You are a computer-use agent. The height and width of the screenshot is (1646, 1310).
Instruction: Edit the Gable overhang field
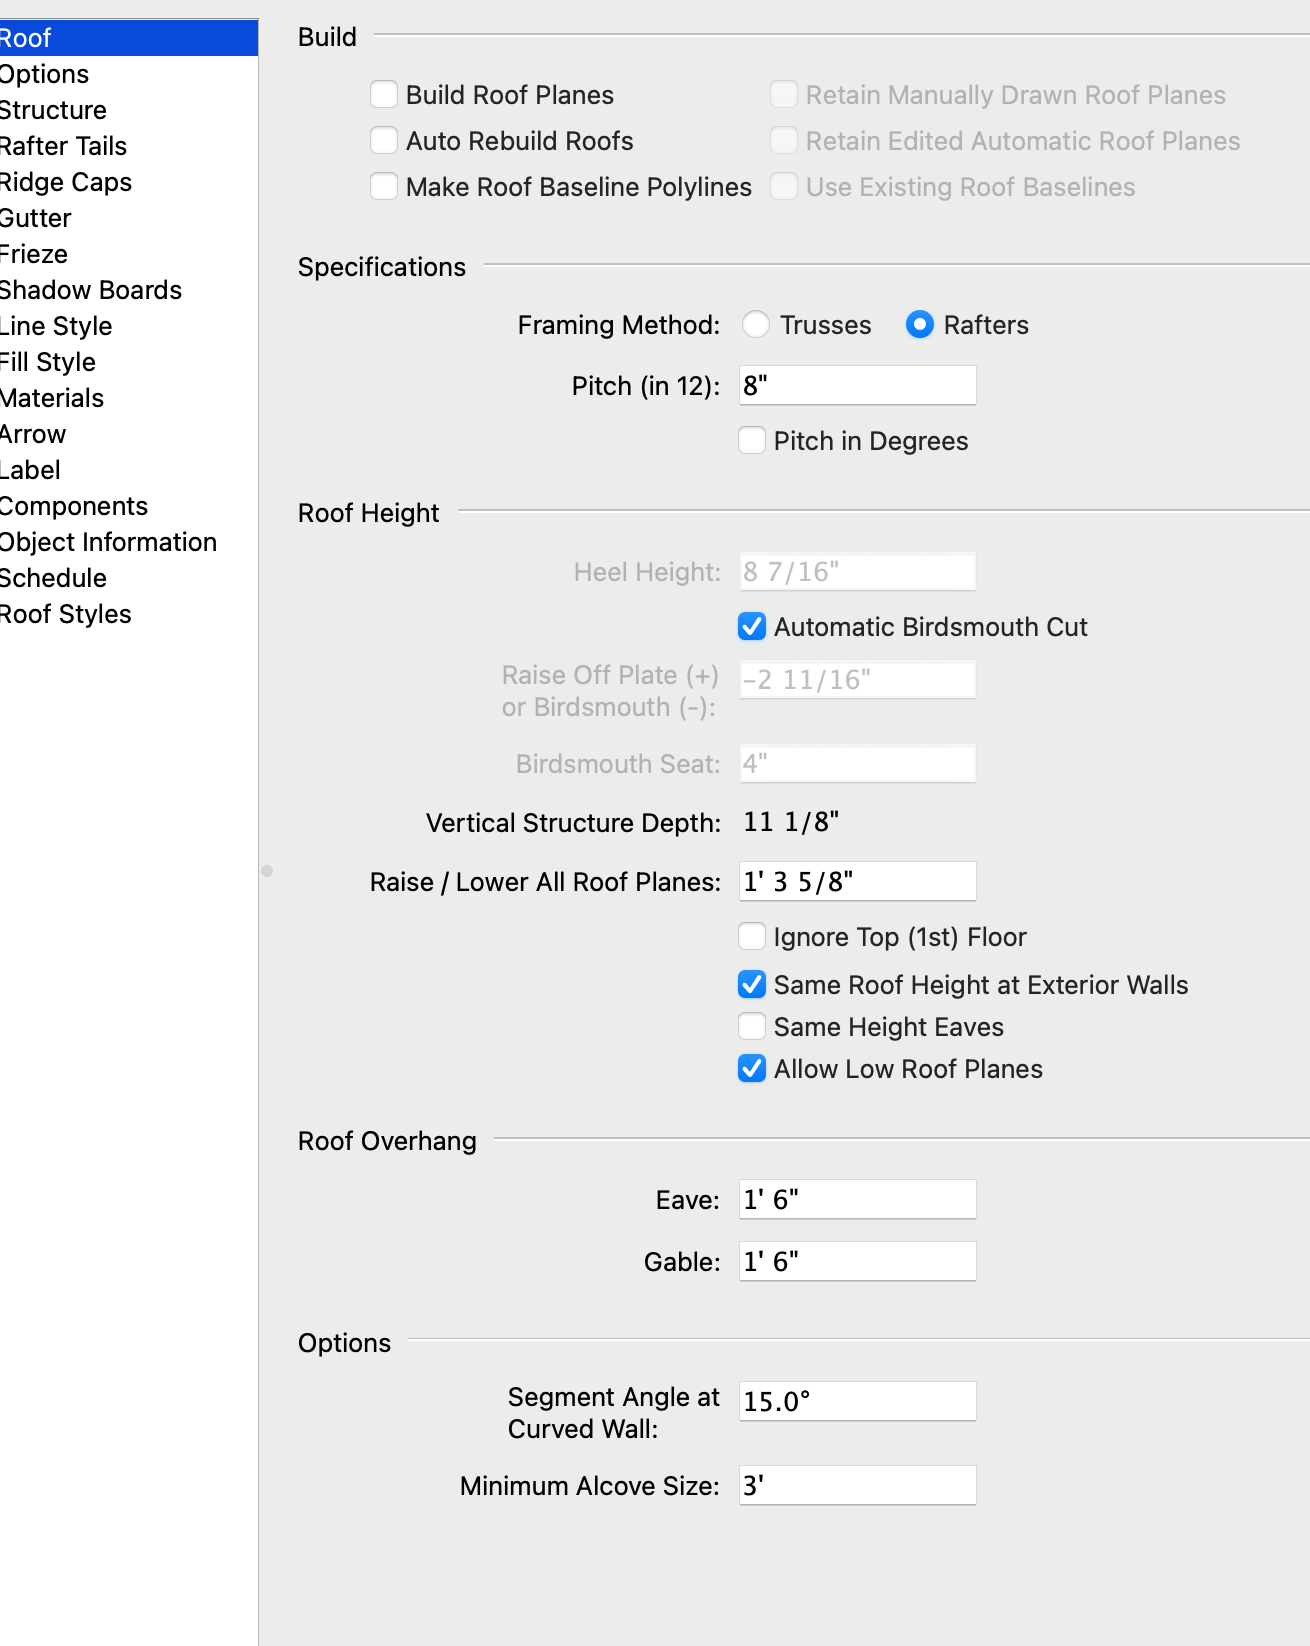[x=857, y=1262]
